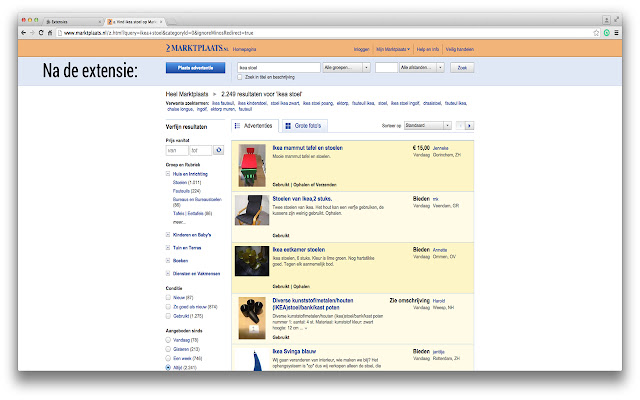
Task: Bookmark page with the star icon
Action: click(x=596, y=33)
